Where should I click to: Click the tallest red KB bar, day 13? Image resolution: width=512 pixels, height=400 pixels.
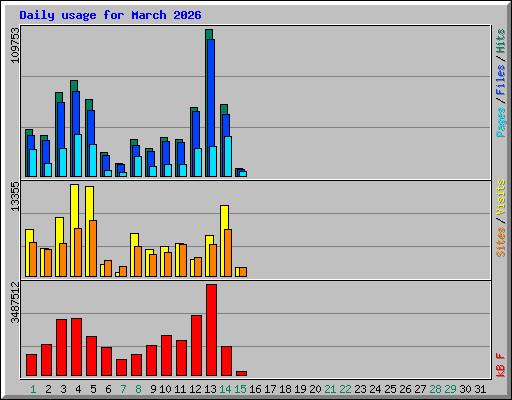[211, 330]
